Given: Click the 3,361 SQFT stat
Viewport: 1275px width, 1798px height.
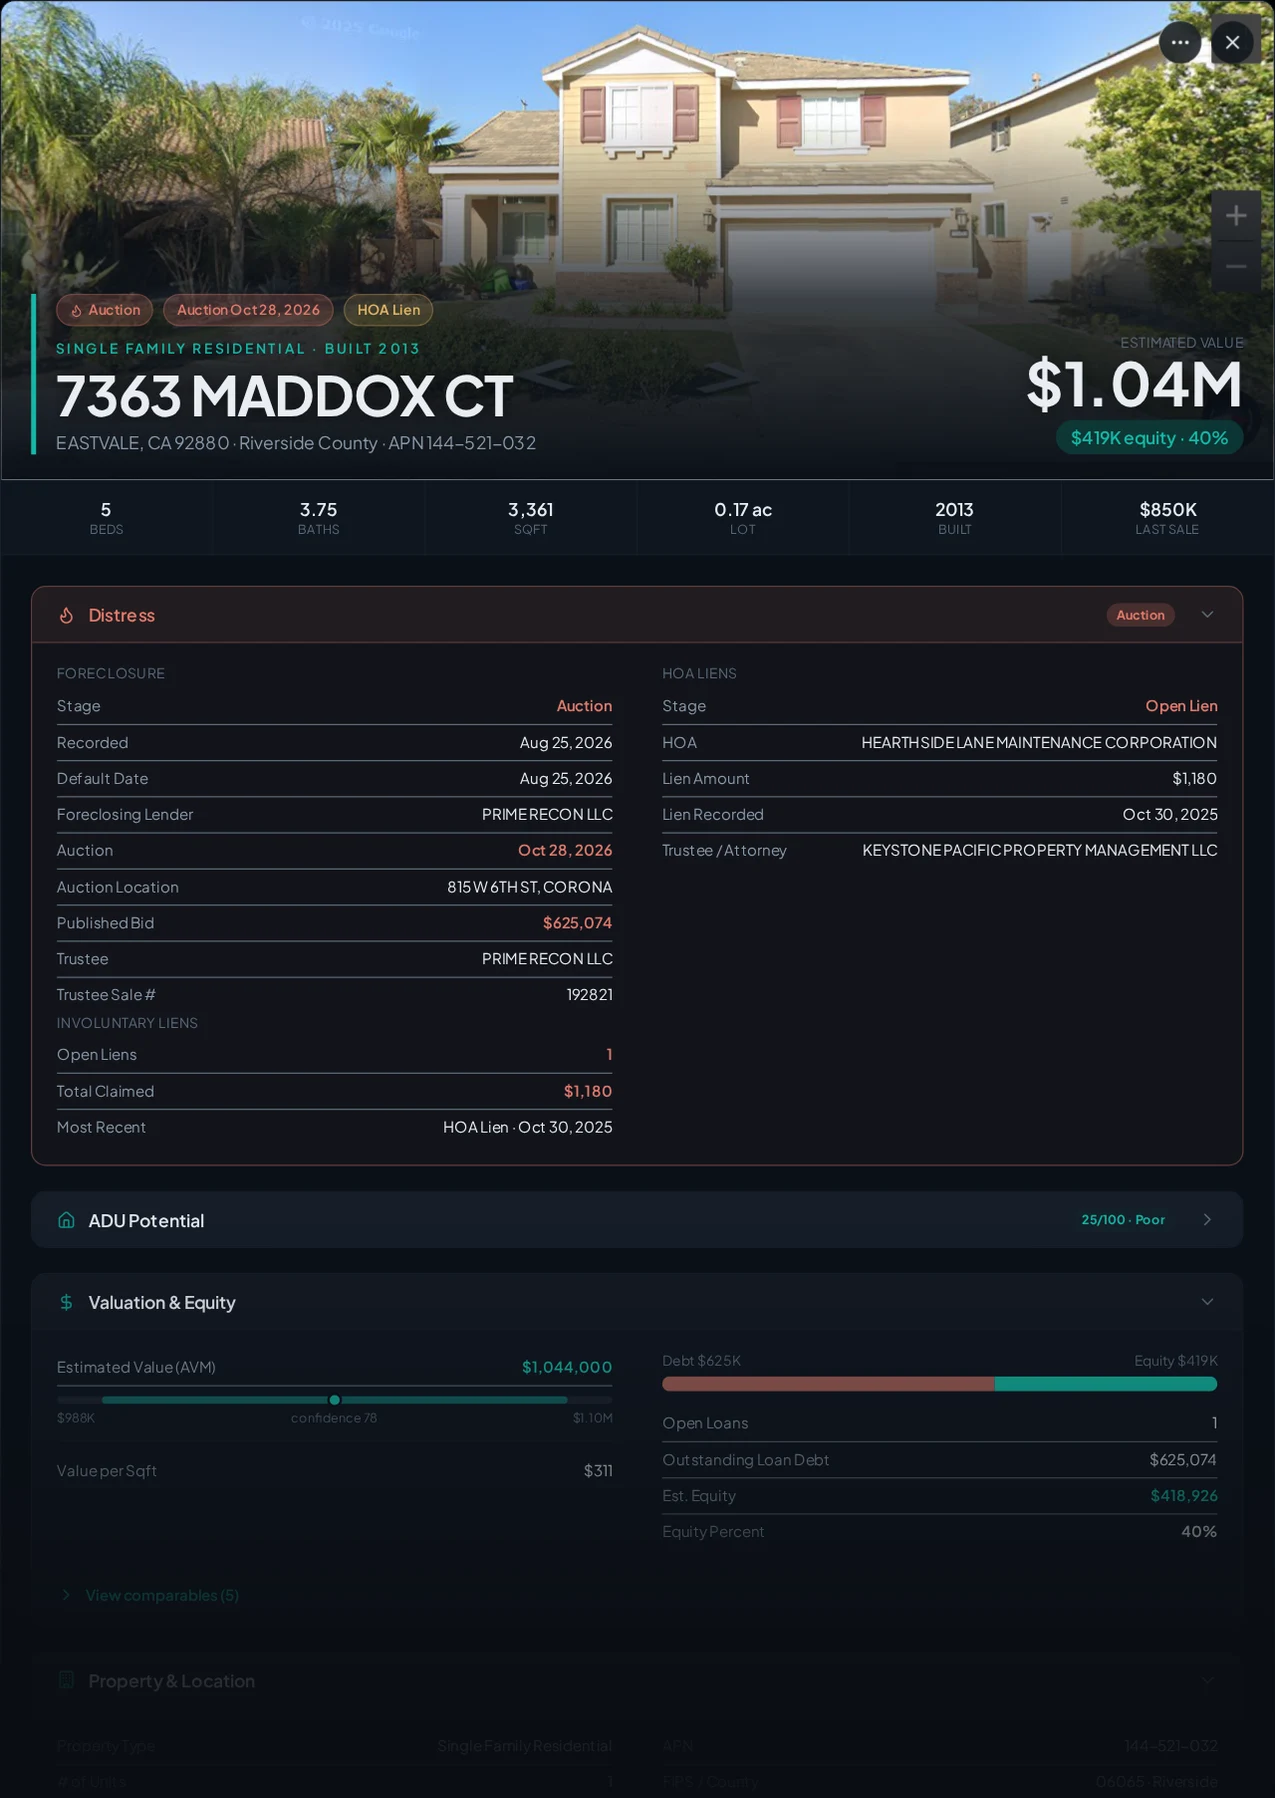Looking at the screenshot, I should point(530,518).
